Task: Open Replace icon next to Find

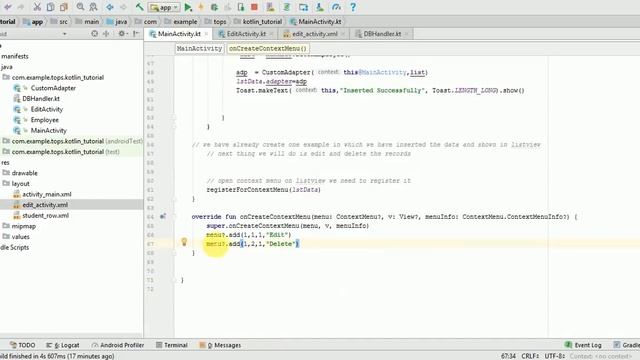Action: pos(93,7)
